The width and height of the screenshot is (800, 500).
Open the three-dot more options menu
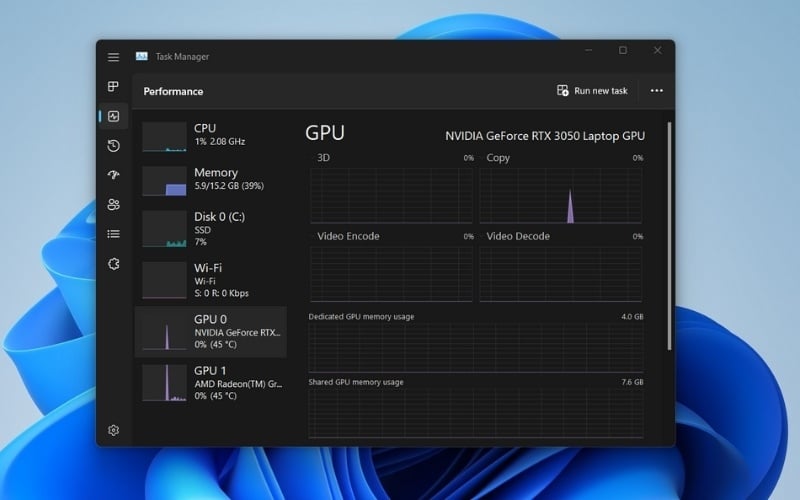coord(657,91)
